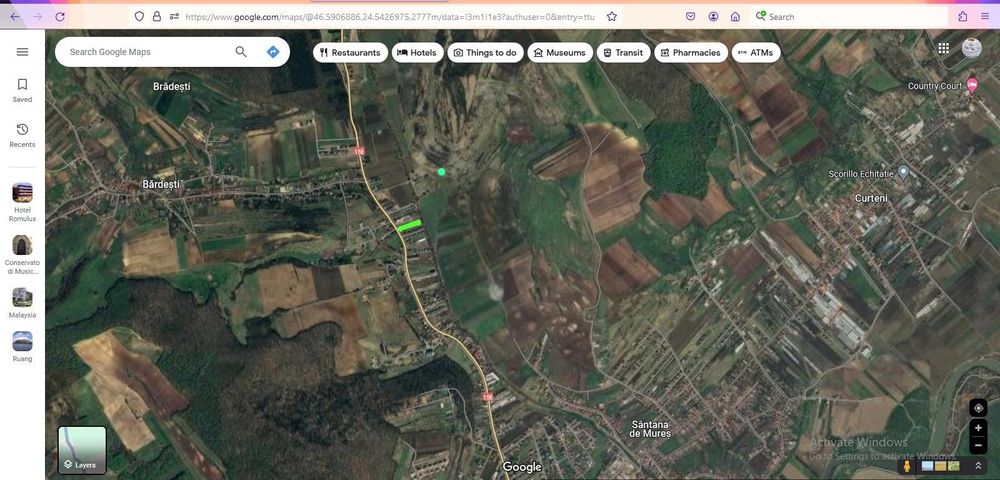Viewport: 1000px width, 480px height.
Task: Select the ATMs chip
Action: click(x=756, y=53)
